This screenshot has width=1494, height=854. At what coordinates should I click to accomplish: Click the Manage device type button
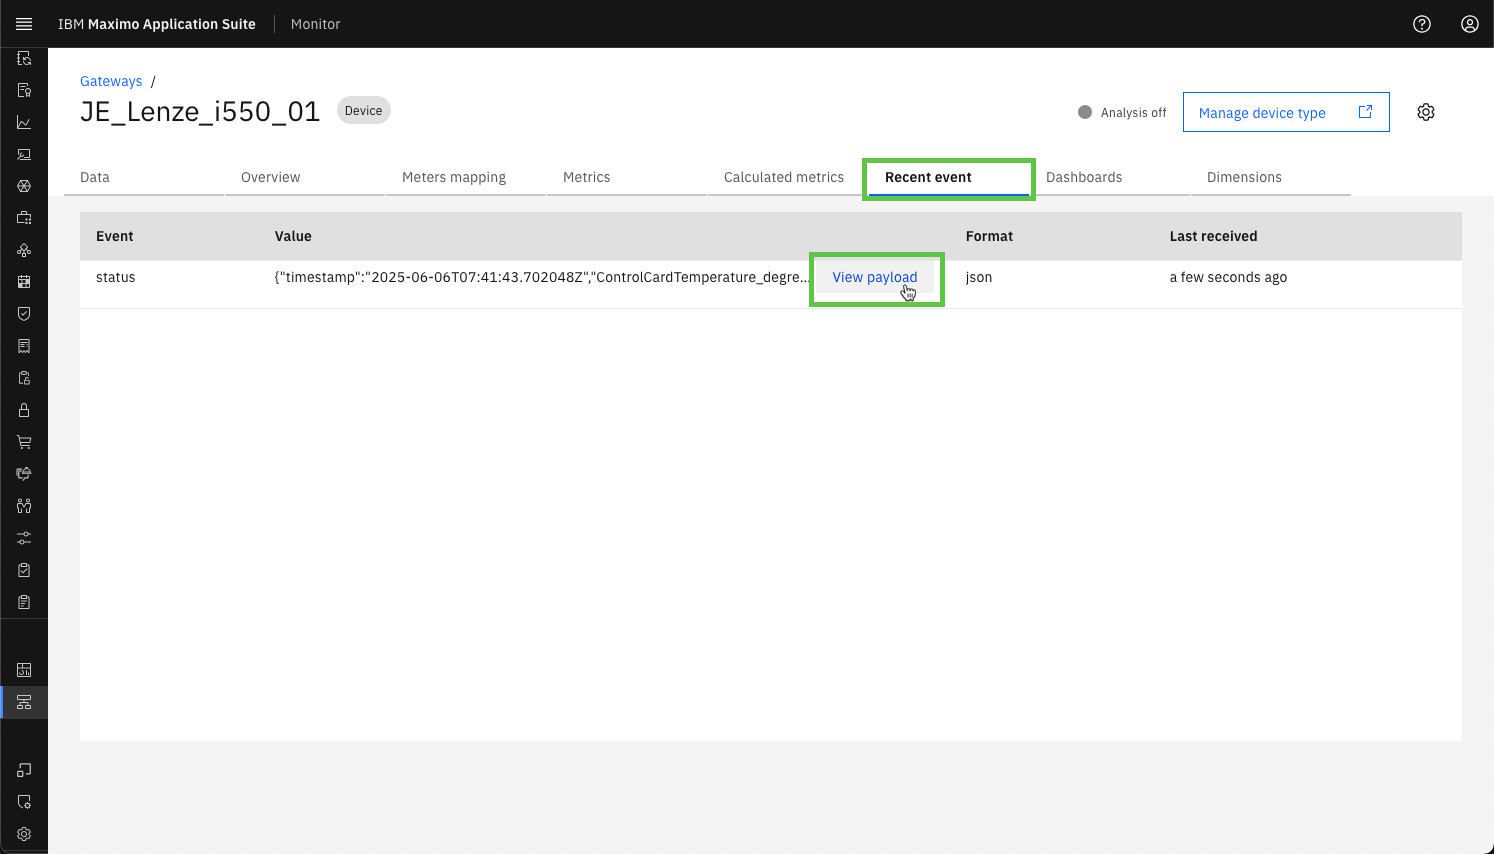[1286, 112]
